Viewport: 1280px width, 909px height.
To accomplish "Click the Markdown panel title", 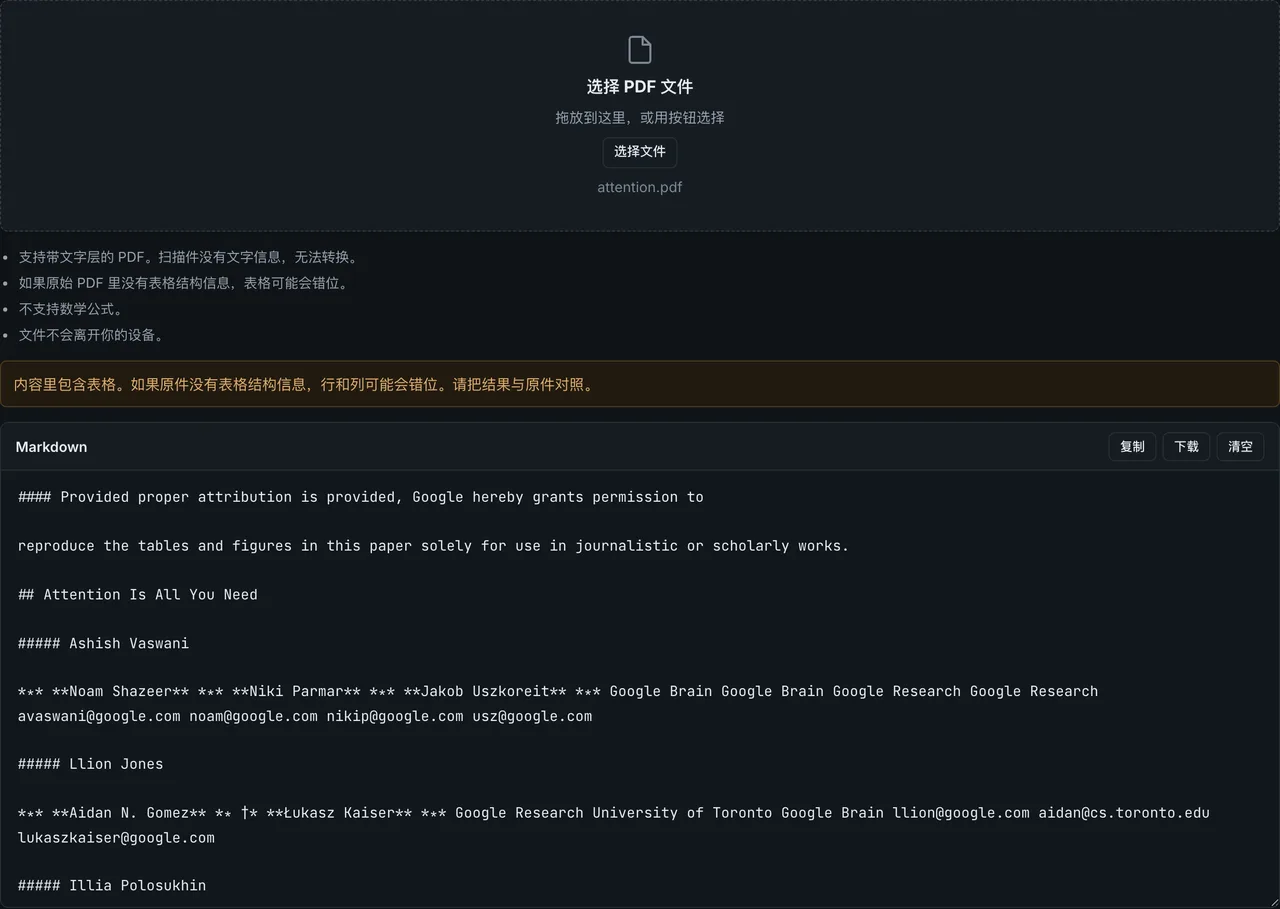I will pyautogui.click(x=51, y=447).
